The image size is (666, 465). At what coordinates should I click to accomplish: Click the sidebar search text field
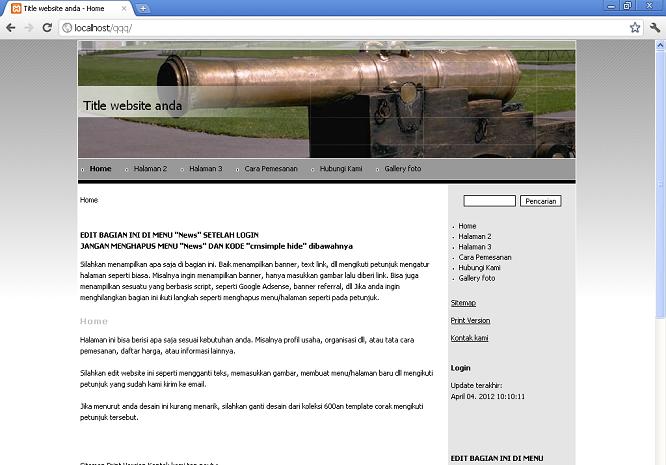[x=489, y=201]
